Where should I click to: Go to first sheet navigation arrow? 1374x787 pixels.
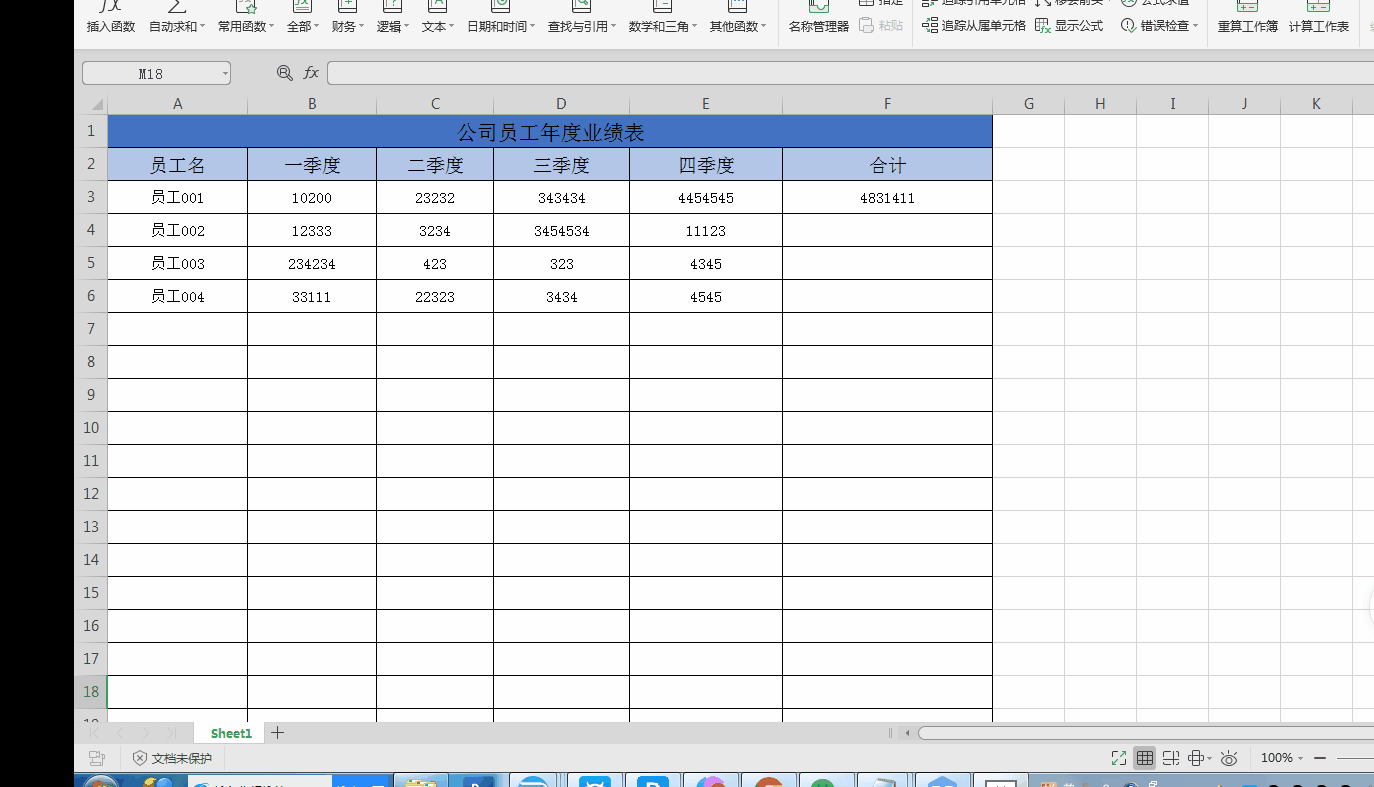[x=94, y=733]
